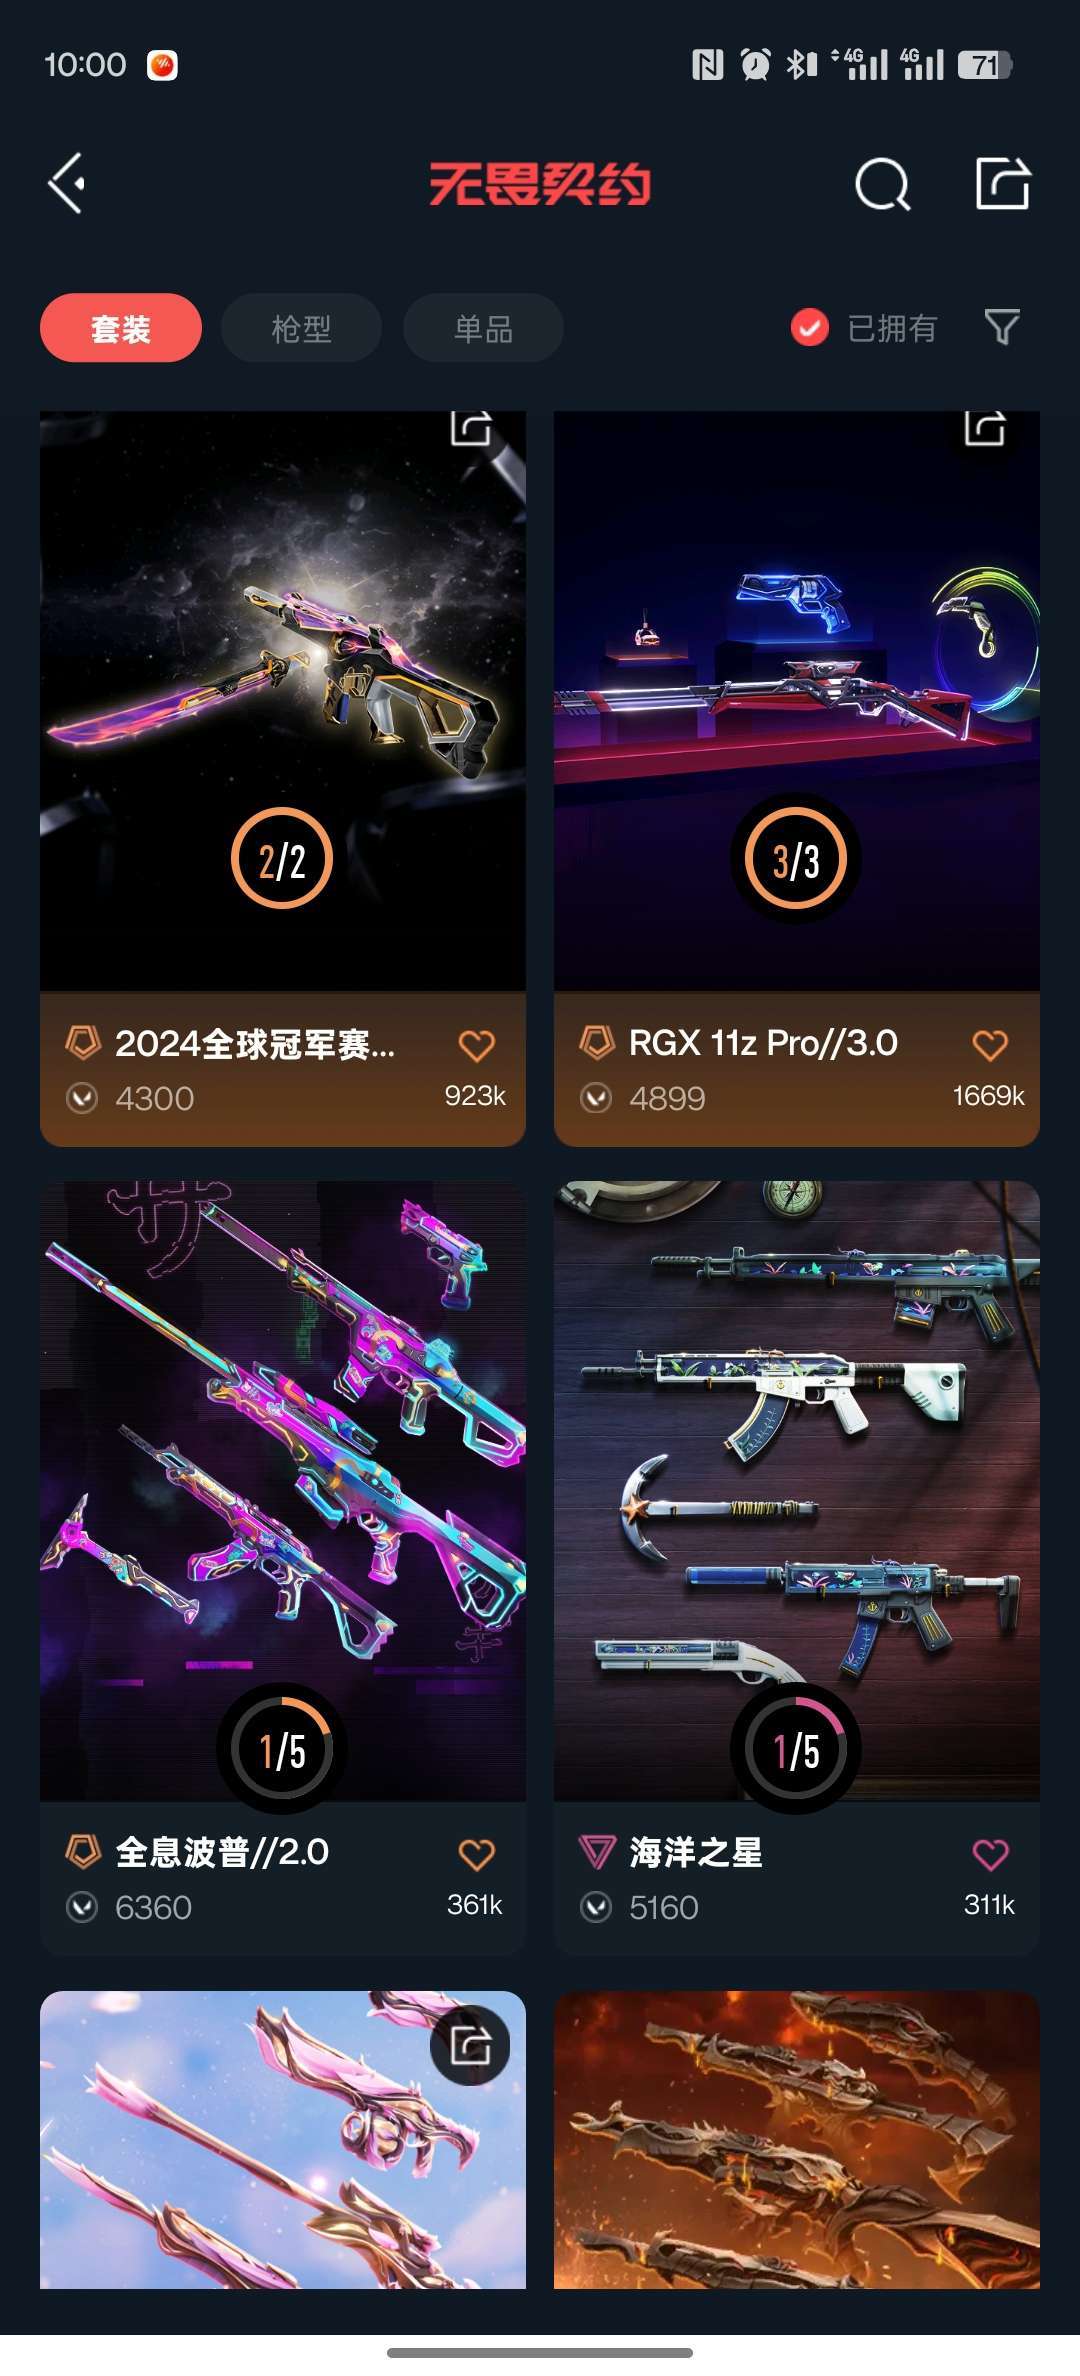Like the 海洋之星 bundle pink heart
The width and height of the screenshot is (1080, 2376).
990,1854
